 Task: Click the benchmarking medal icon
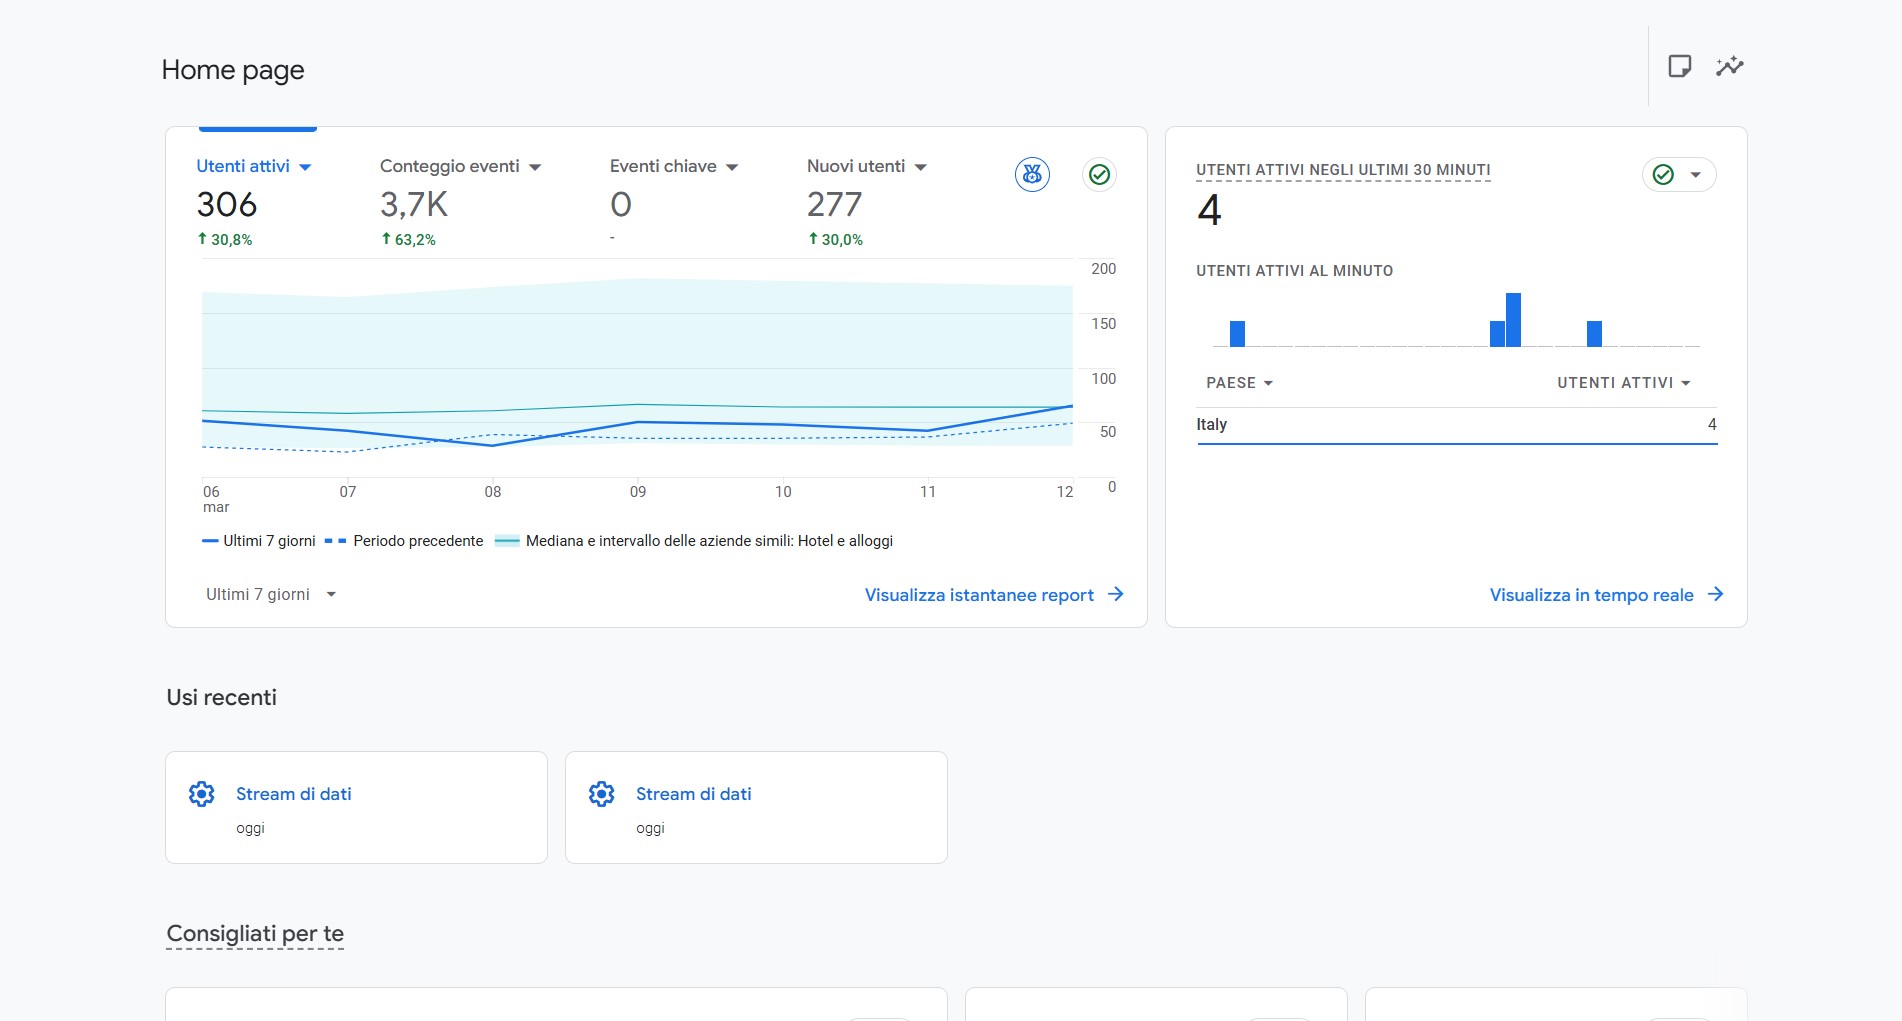point(1032,175)
